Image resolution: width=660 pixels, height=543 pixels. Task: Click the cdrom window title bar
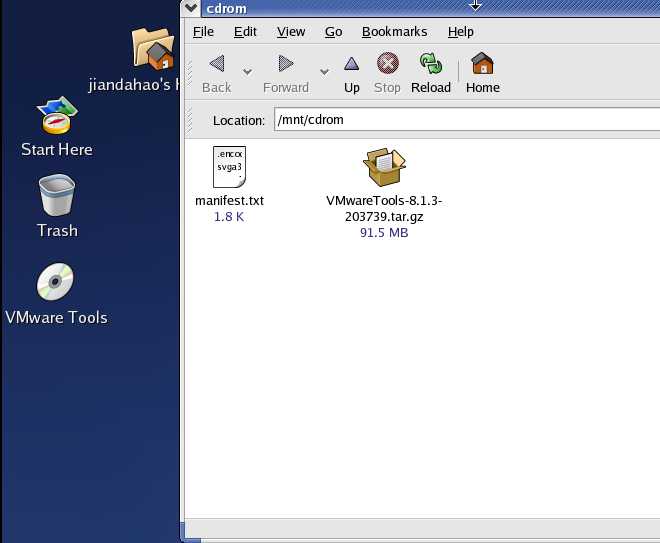click(x=430, y=8)
